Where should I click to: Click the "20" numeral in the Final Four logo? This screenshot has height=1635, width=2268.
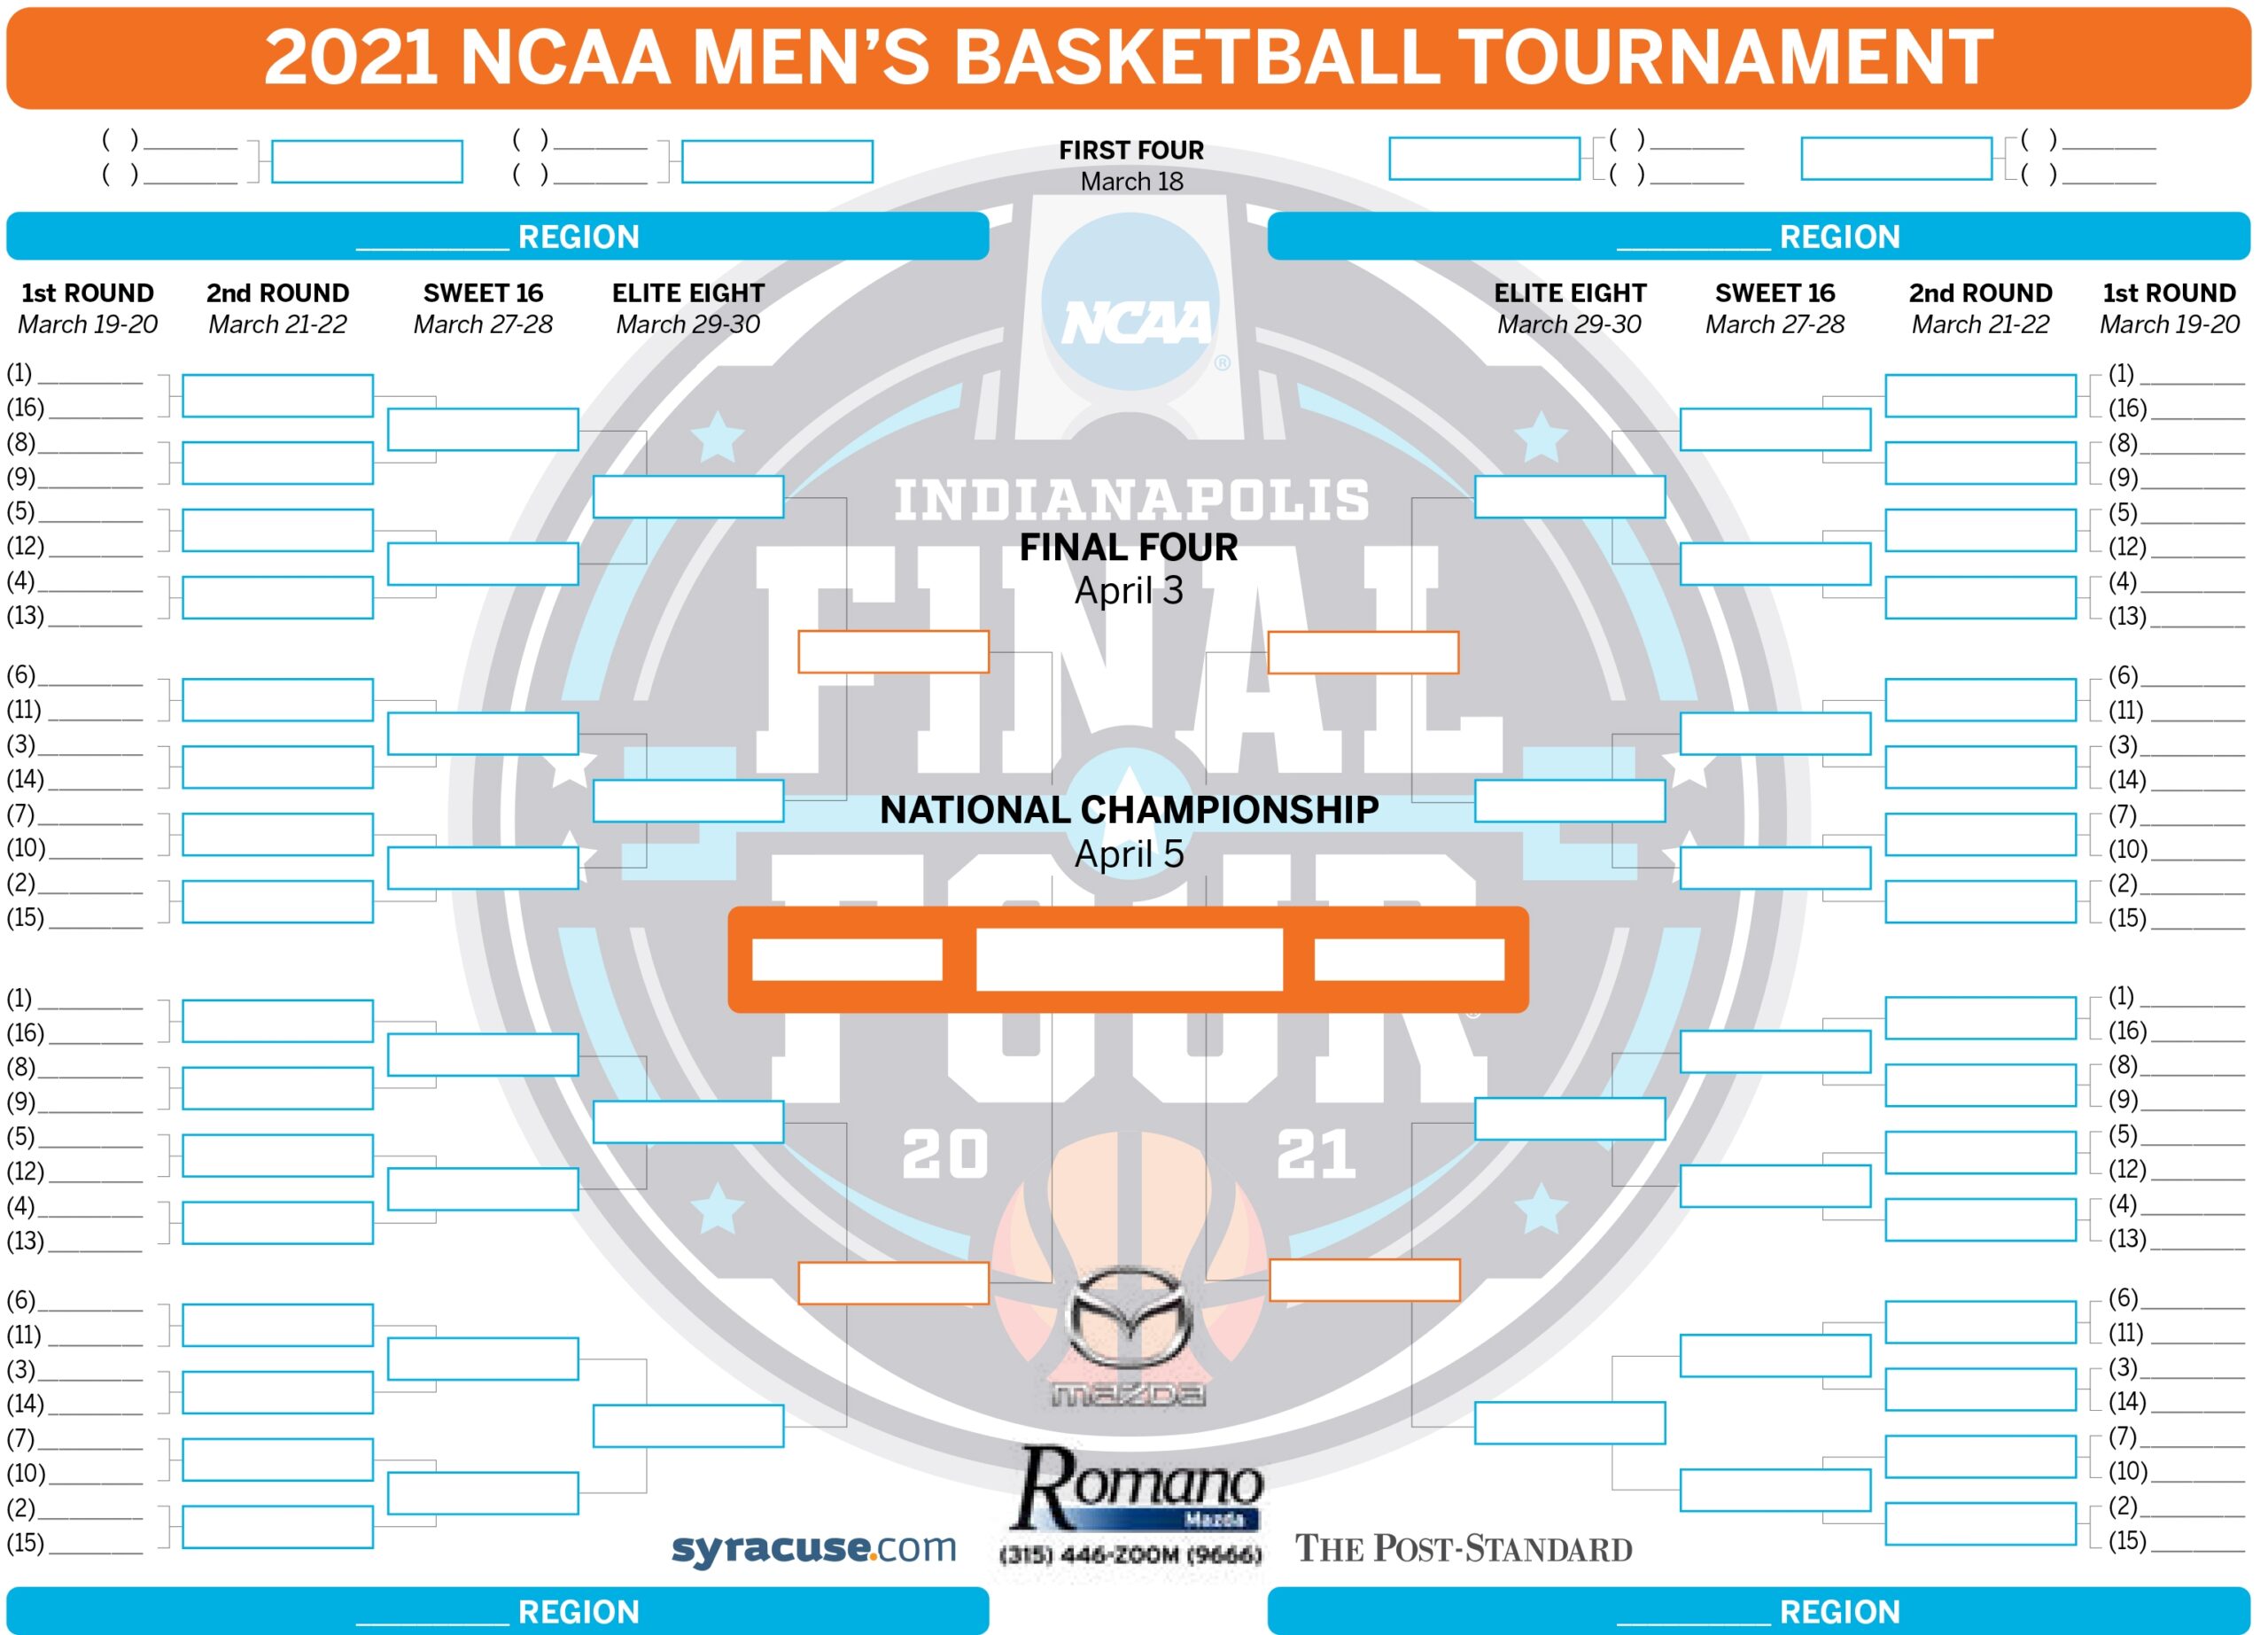pyautogui.click(x=945, y=1154)
